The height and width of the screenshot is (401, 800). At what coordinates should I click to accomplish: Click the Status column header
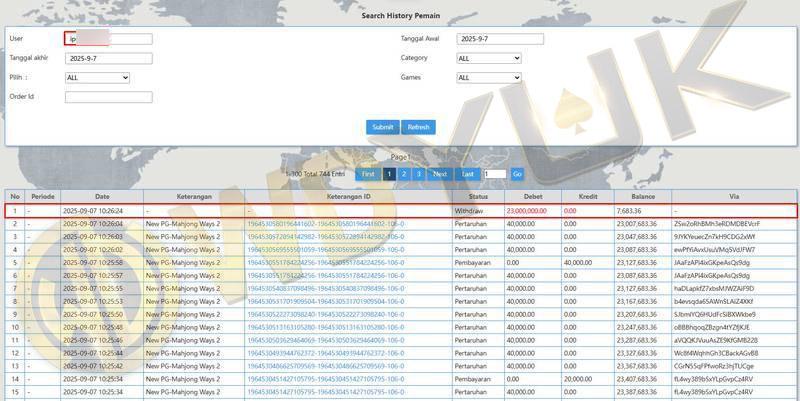(x=478, y=196)
